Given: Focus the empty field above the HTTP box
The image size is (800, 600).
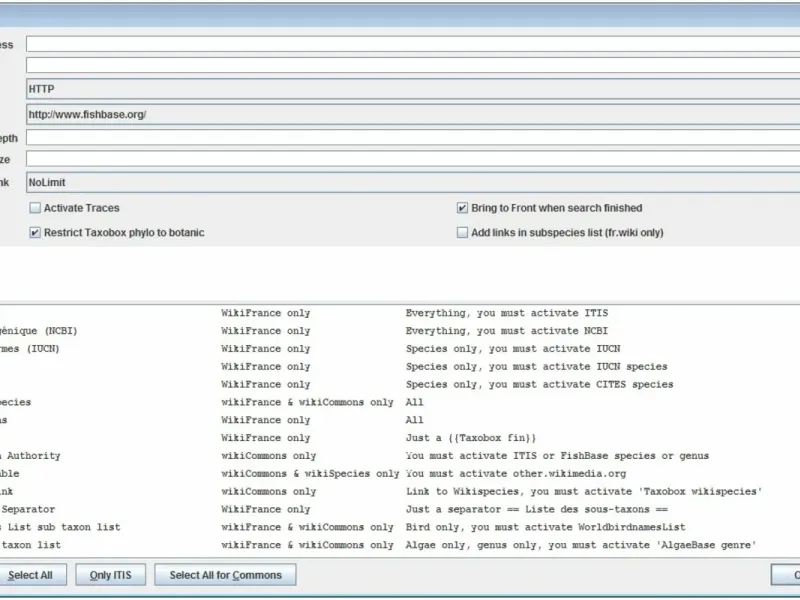Looking at the screenshot, I should click(413, 65).
